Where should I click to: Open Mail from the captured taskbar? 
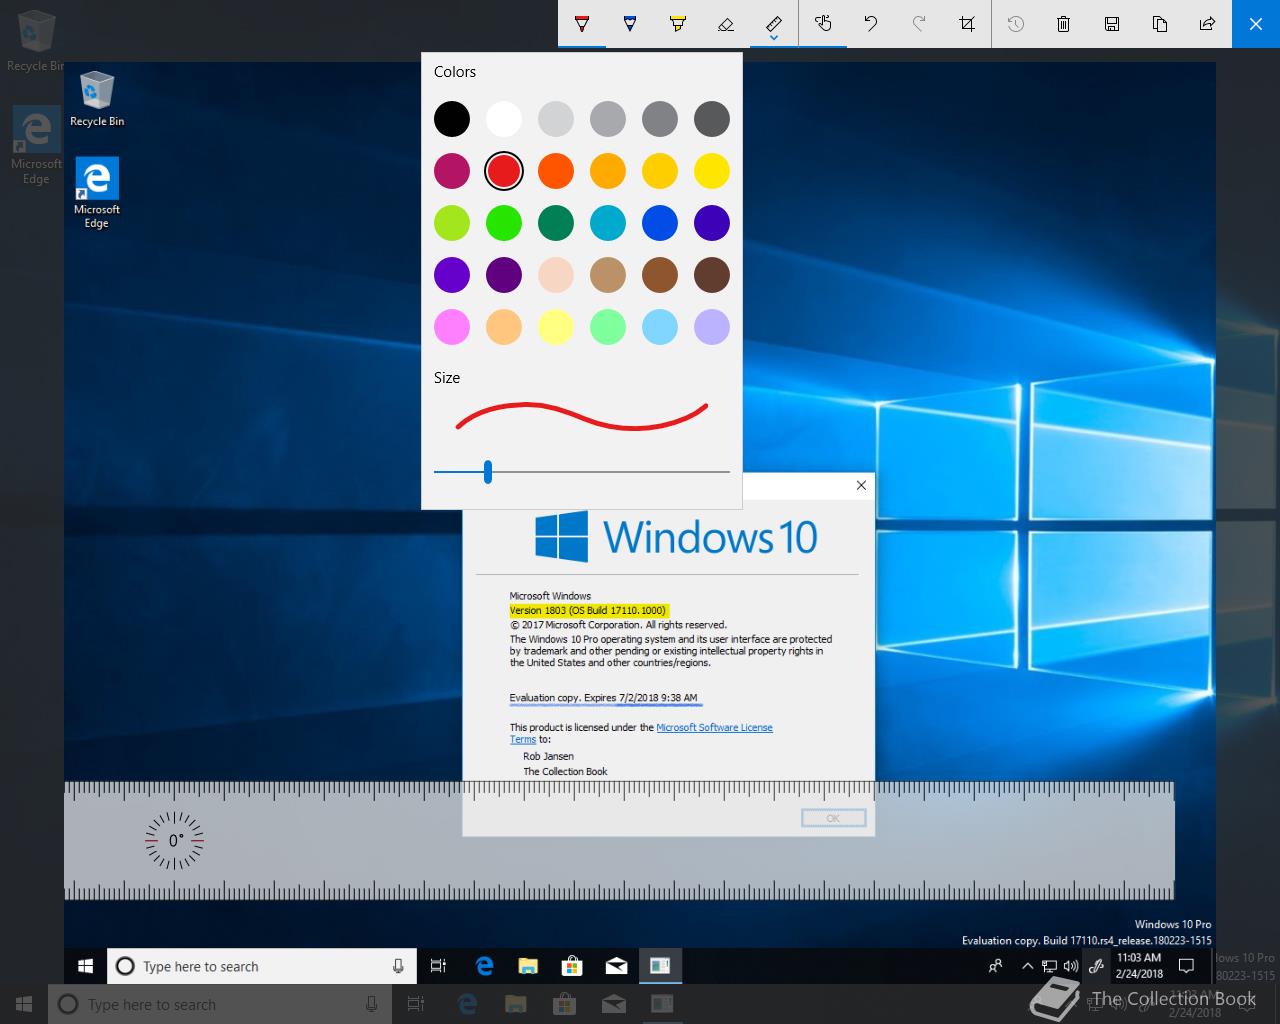[x=616, y=966]
